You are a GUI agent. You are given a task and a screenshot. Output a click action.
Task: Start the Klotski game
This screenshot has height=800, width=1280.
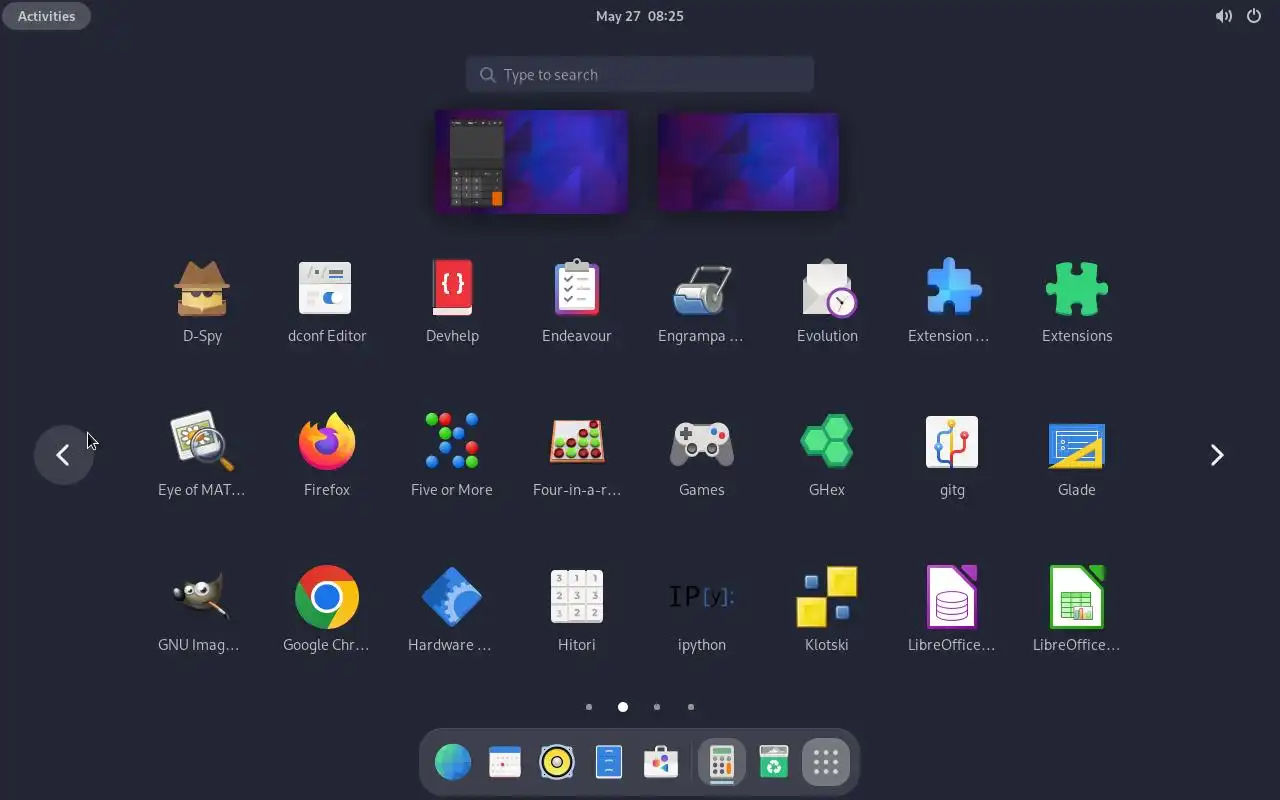point(827,611)
